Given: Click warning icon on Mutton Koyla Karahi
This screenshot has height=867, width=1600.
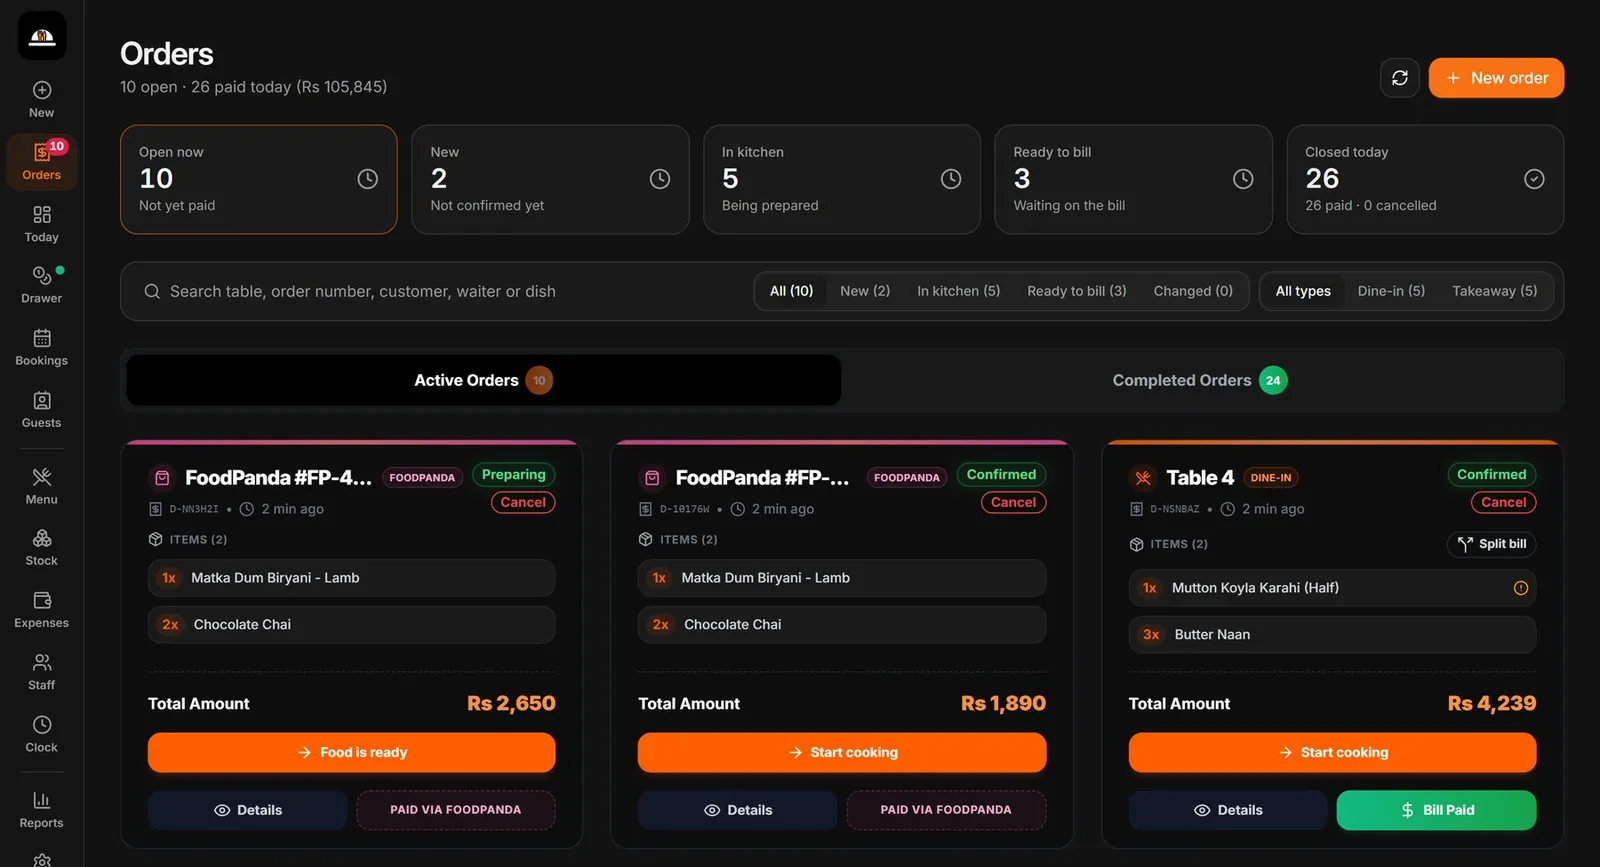Looking at the screenshot, I should 1520,588.
